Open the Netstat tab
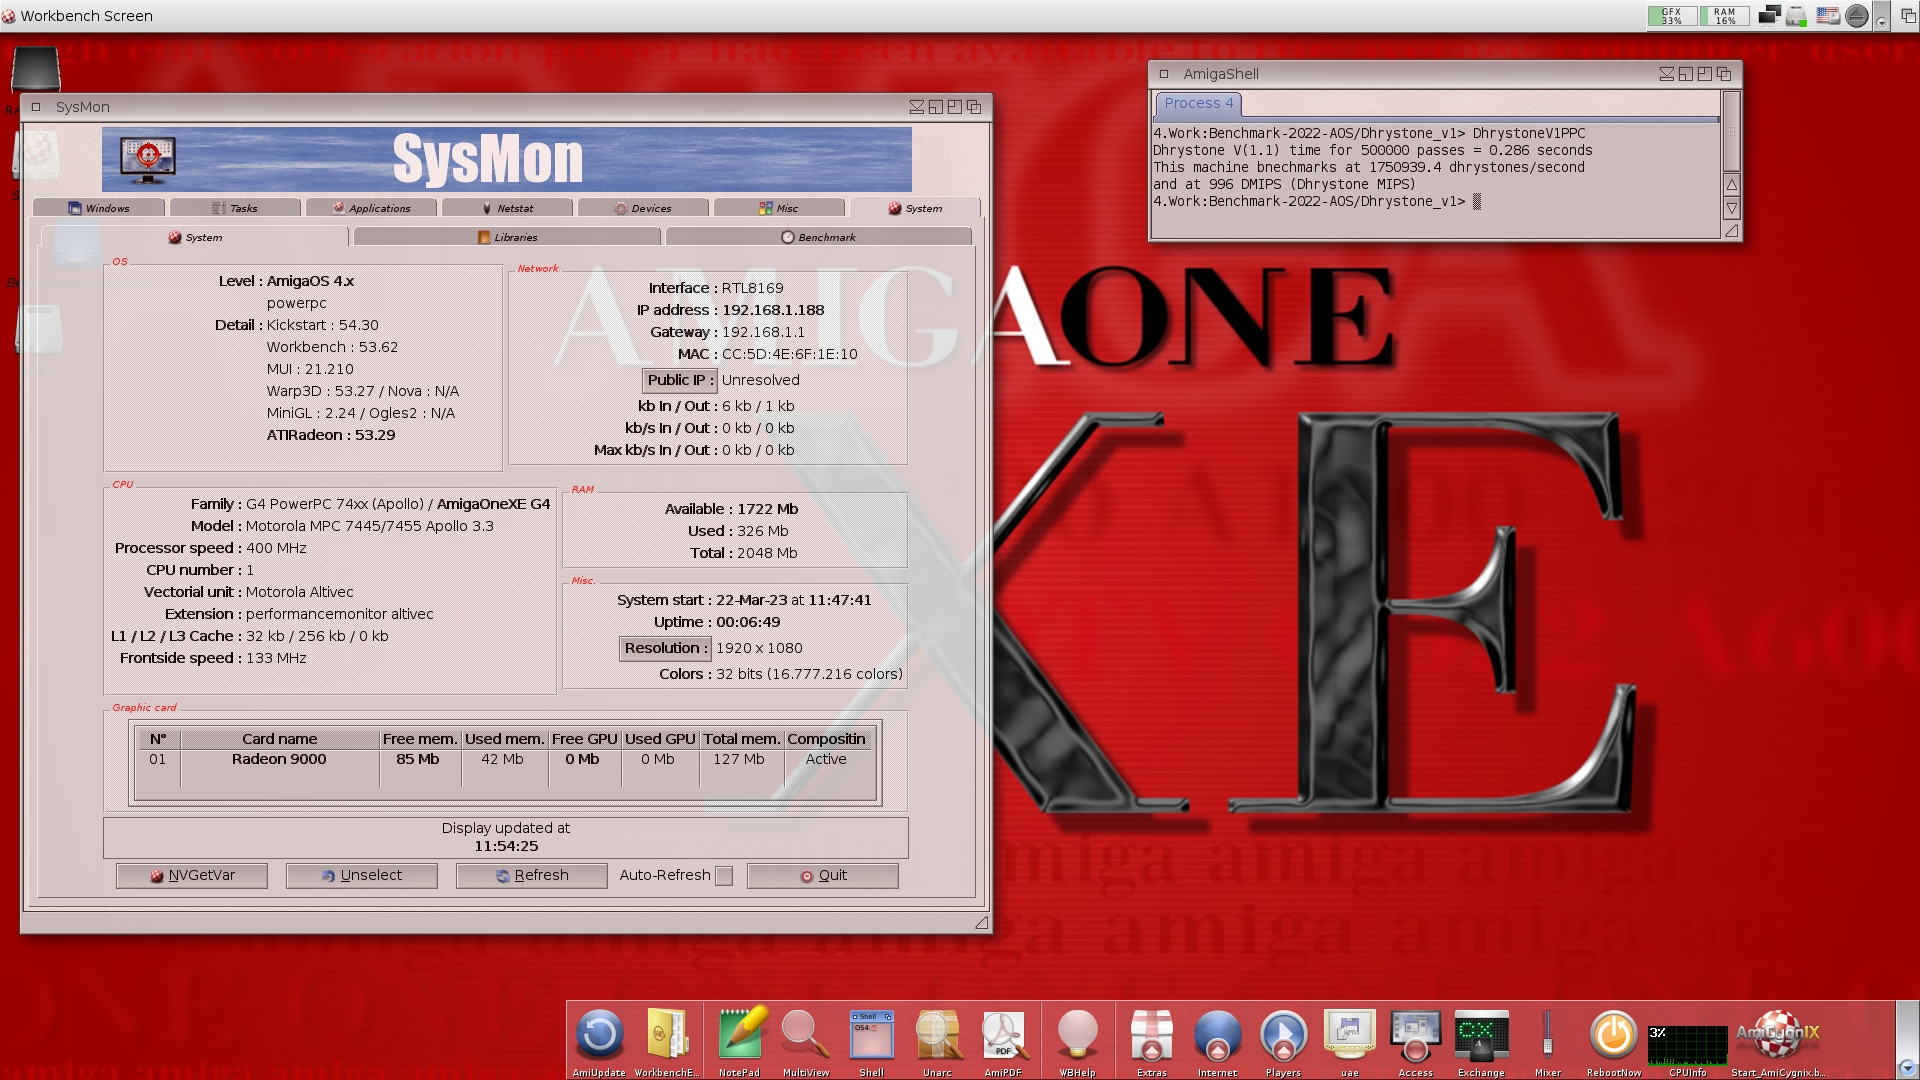Screen dimensions: 1920x1080 (x=507, y=208)
